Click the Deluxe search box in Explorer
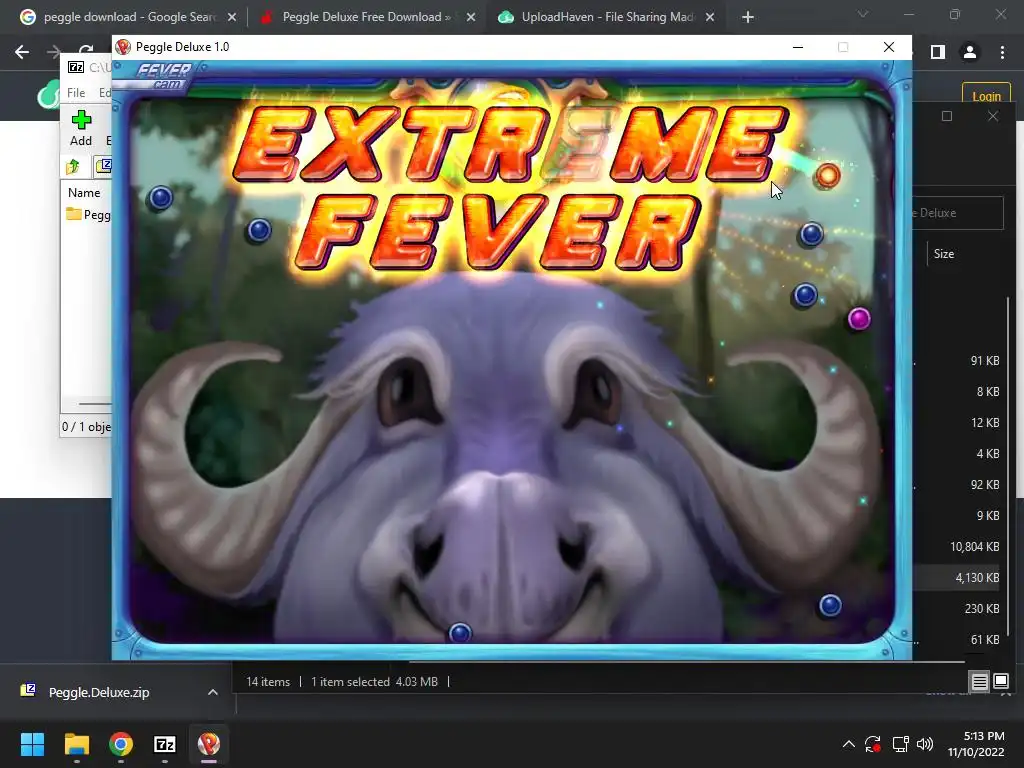 pos(957,213)
